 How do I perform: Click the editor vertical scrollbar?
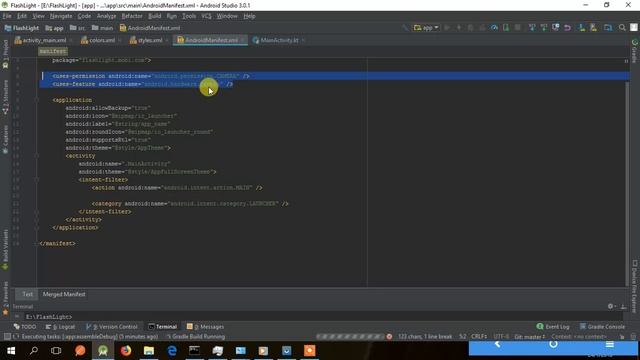pos(627,184)
